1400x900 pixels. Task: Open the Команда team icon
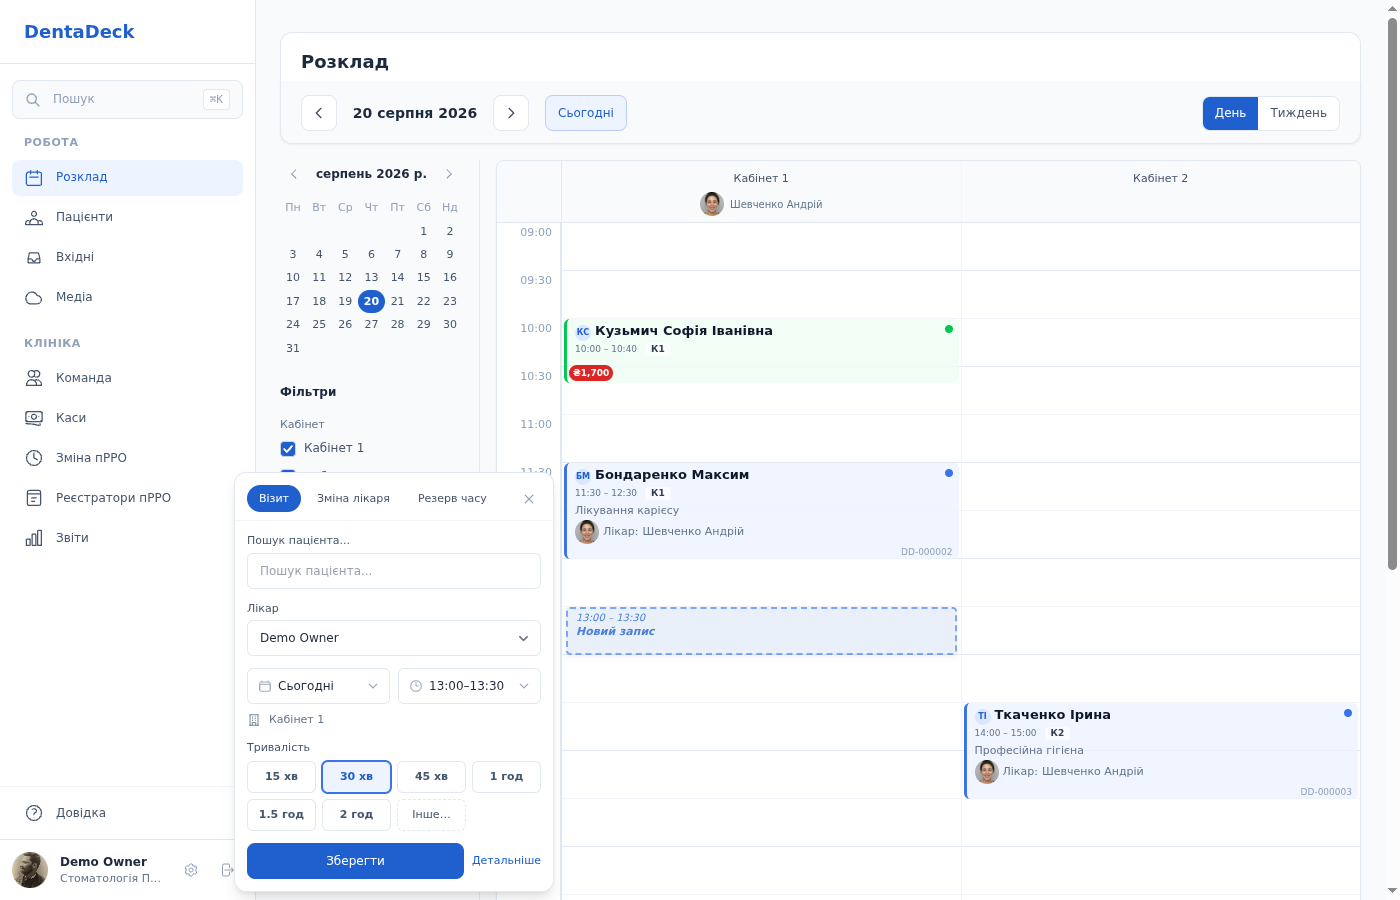coord(34,378)
